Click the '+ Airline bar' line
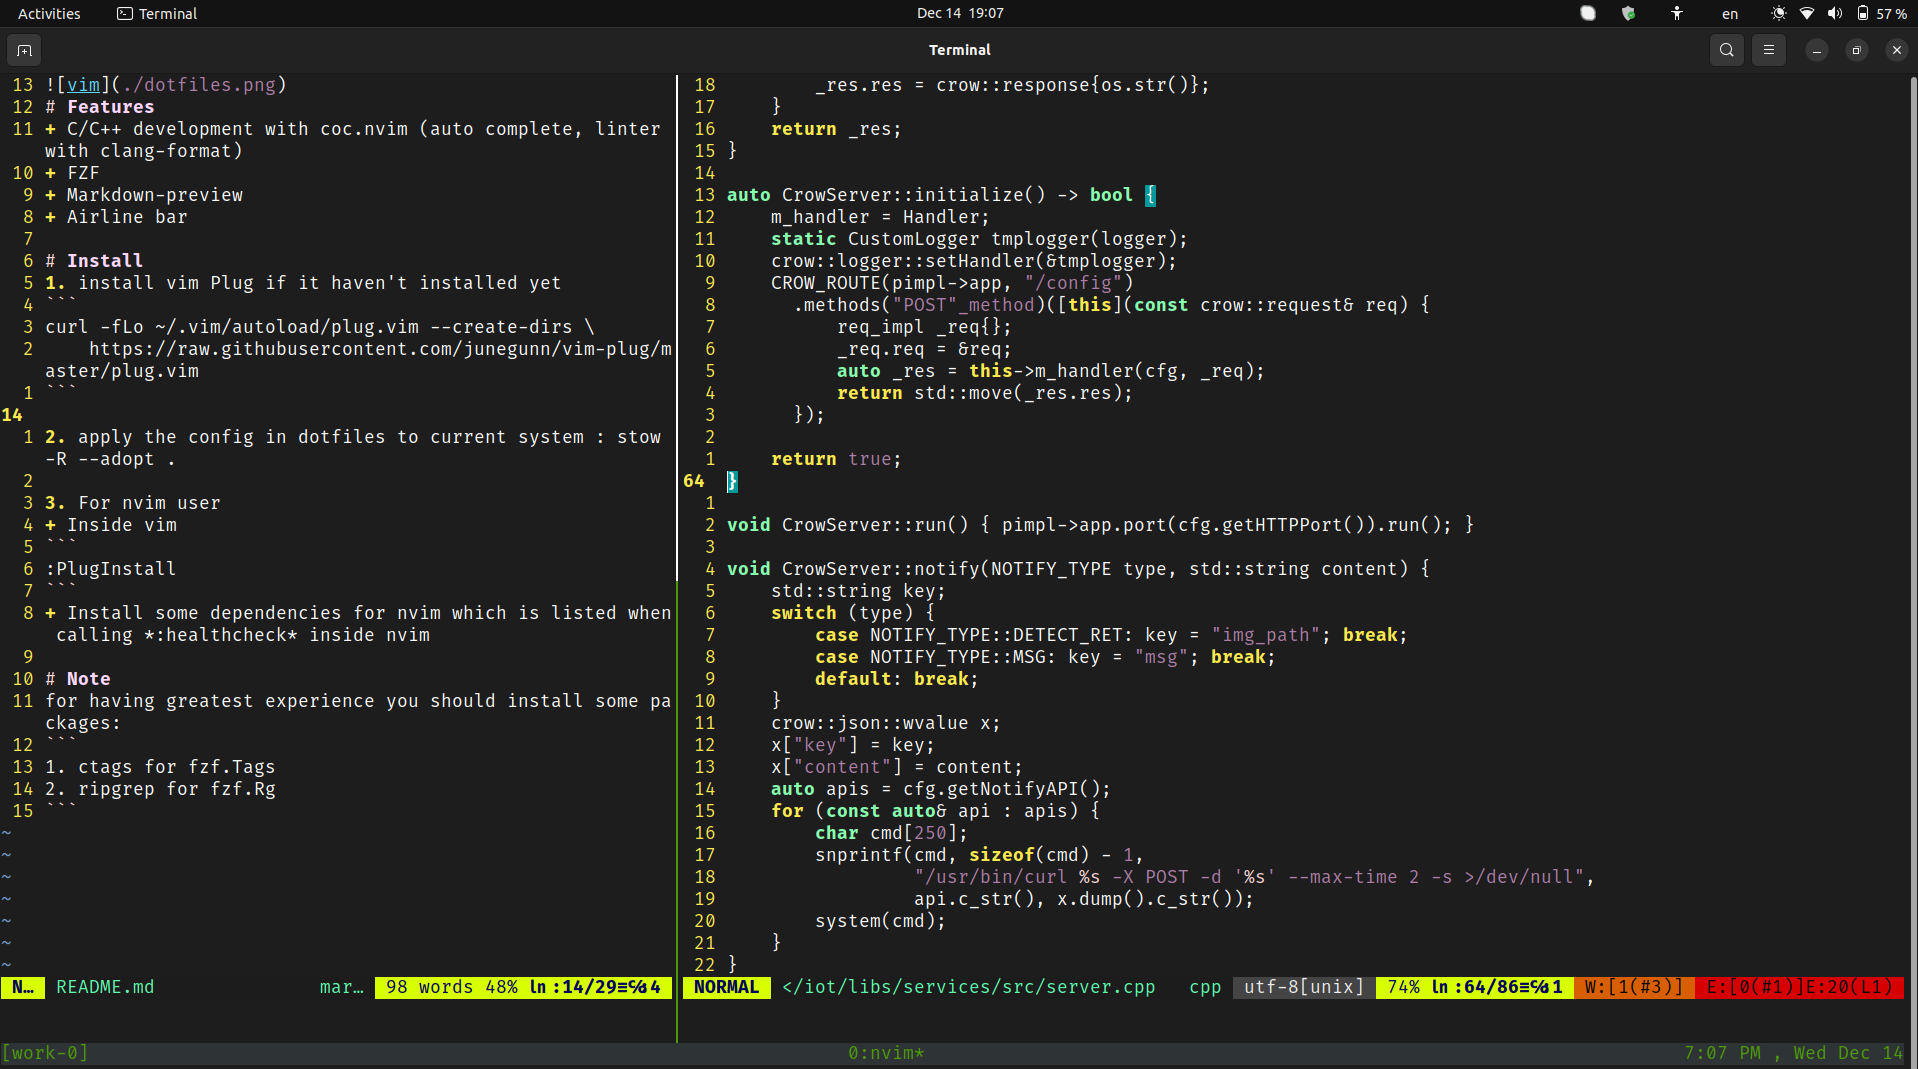Image resolution: width=1918 pixels, height=1069 pixels. [116, 217]
